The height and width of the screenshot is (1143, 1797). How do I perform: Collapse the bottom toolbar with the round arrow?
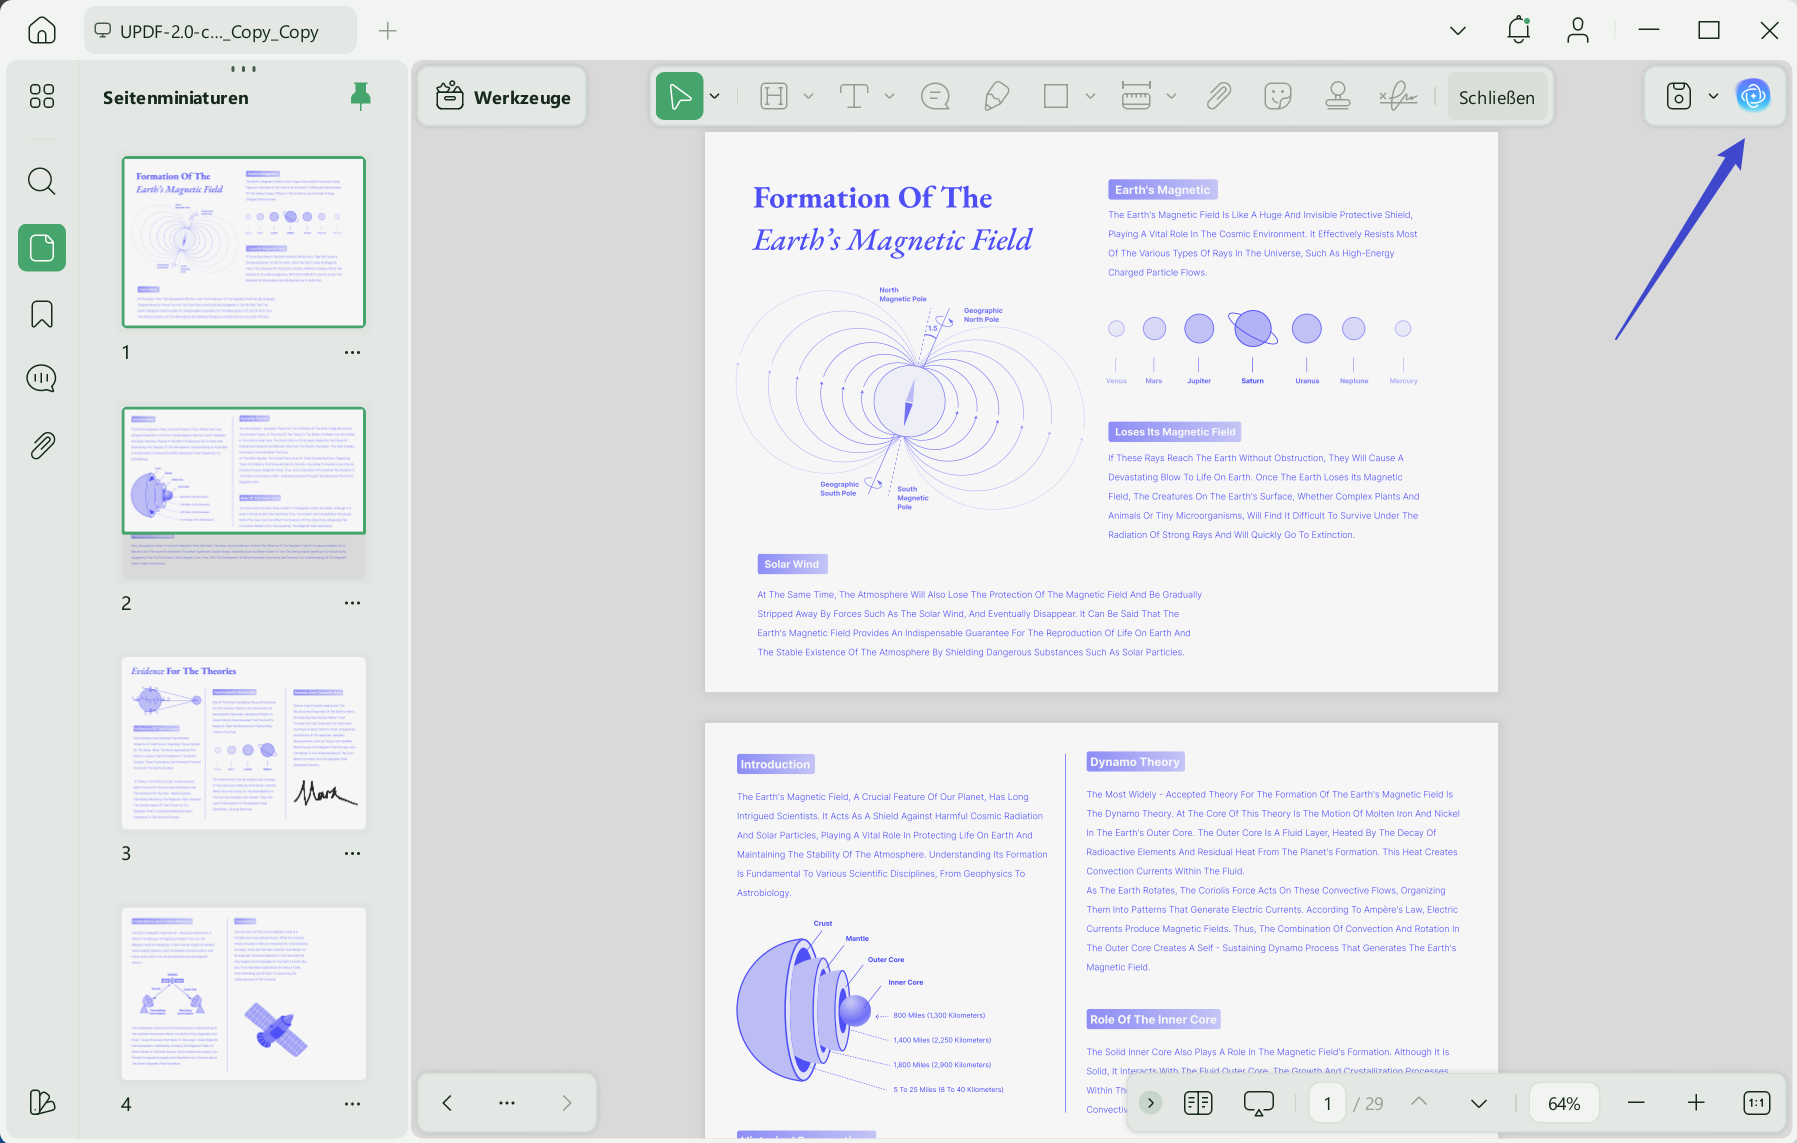point(1151,1103)
